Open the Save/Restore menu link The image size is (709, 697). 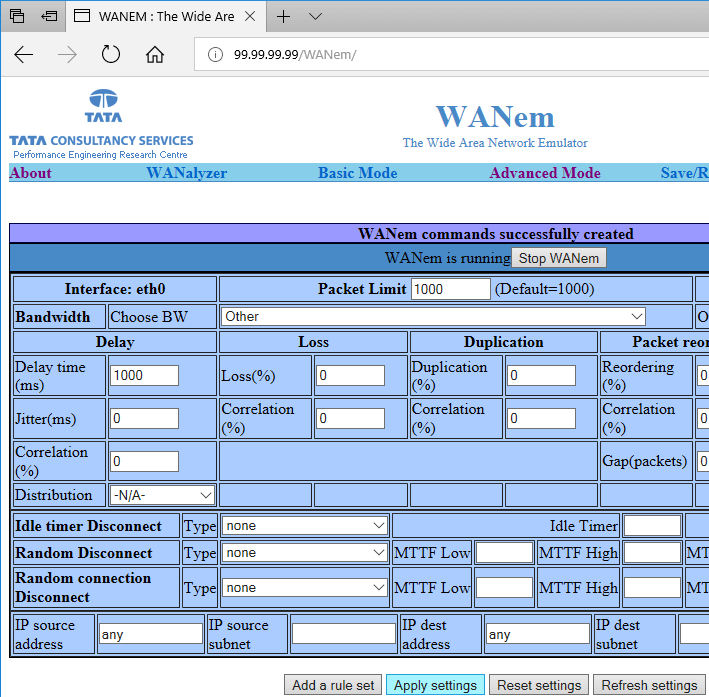pos(685,173)
